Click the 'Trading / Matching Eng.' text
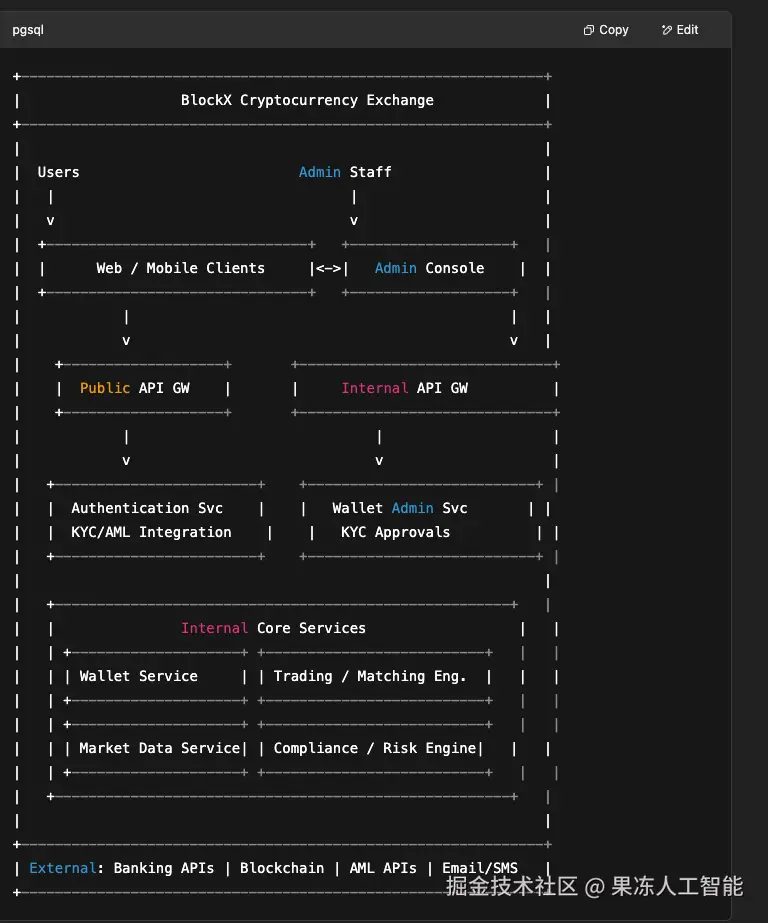 [370, 676]
